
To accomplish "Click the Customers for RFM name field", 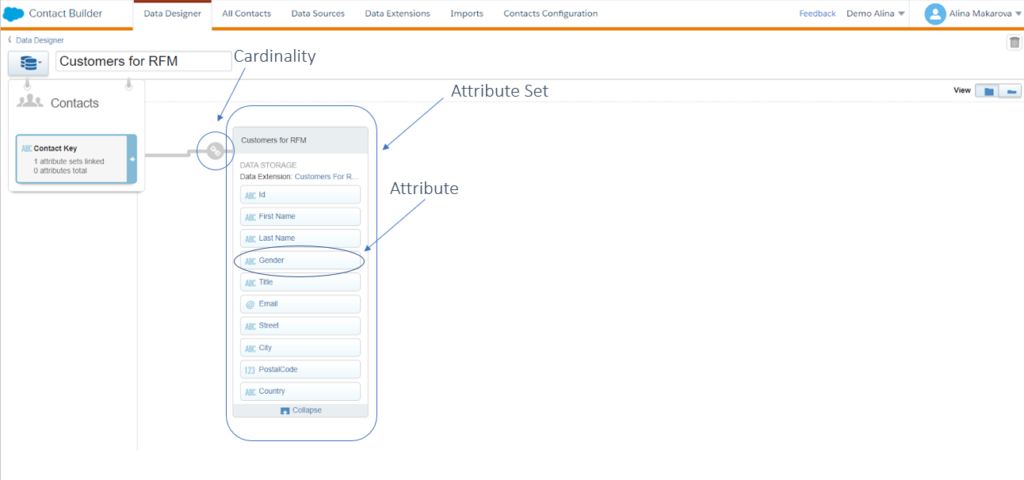I will click(x=143, y=62).
